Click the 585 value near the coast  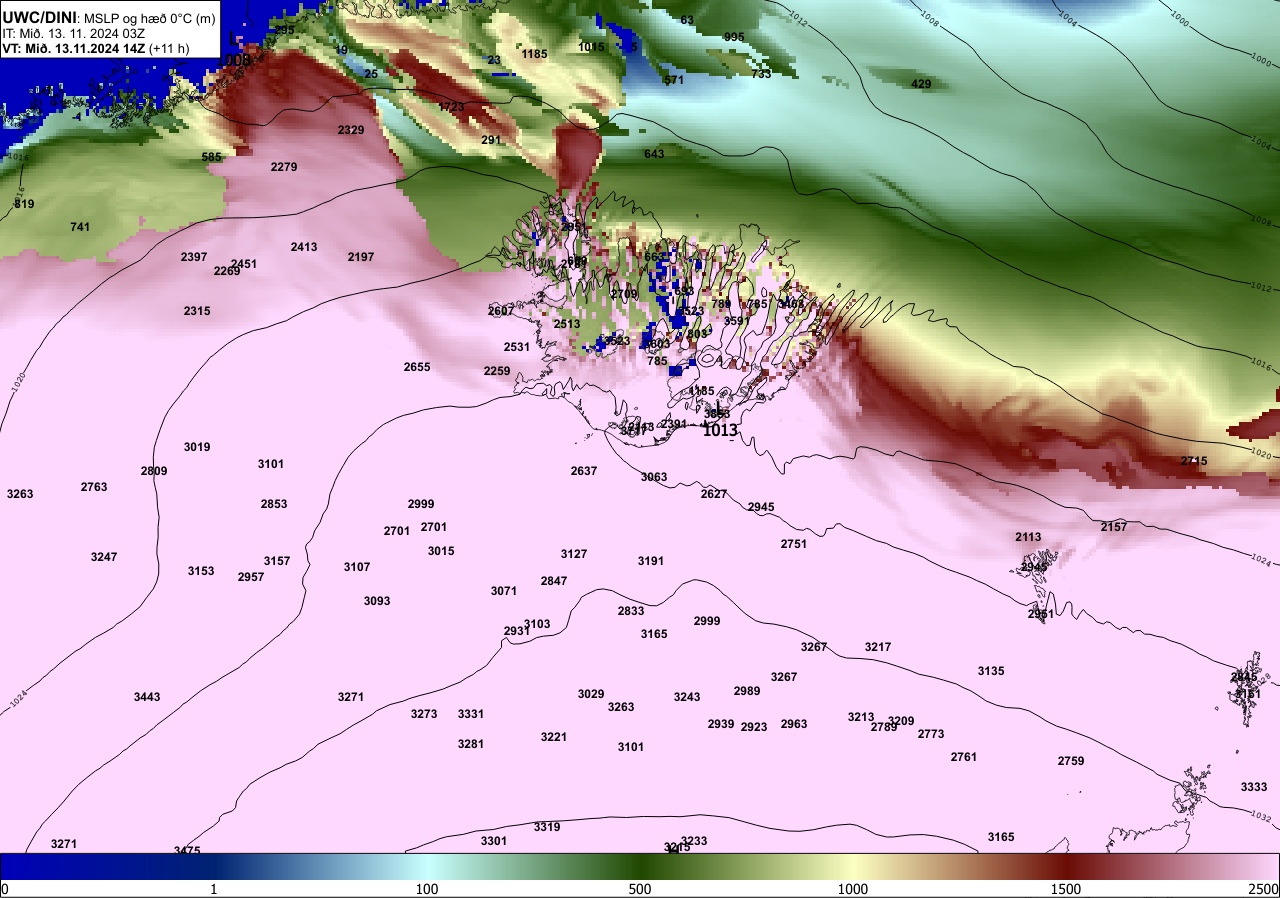click(x=212, y=157)
